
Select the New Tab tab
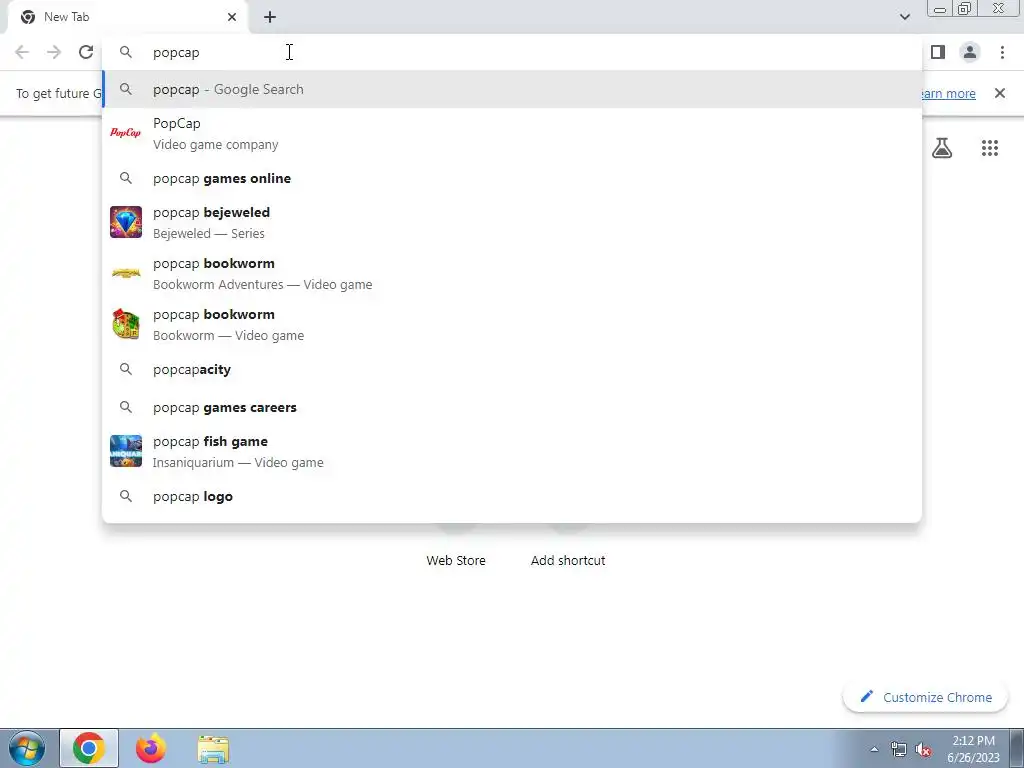point(128,17)
